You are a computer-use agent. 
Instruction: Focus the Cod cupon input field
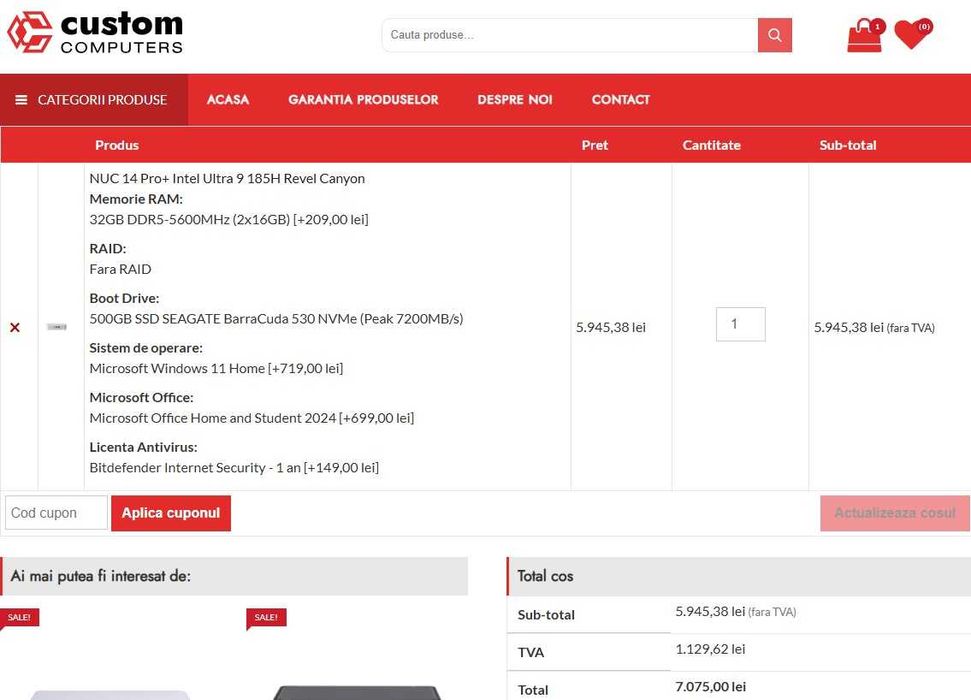(56, 513)
